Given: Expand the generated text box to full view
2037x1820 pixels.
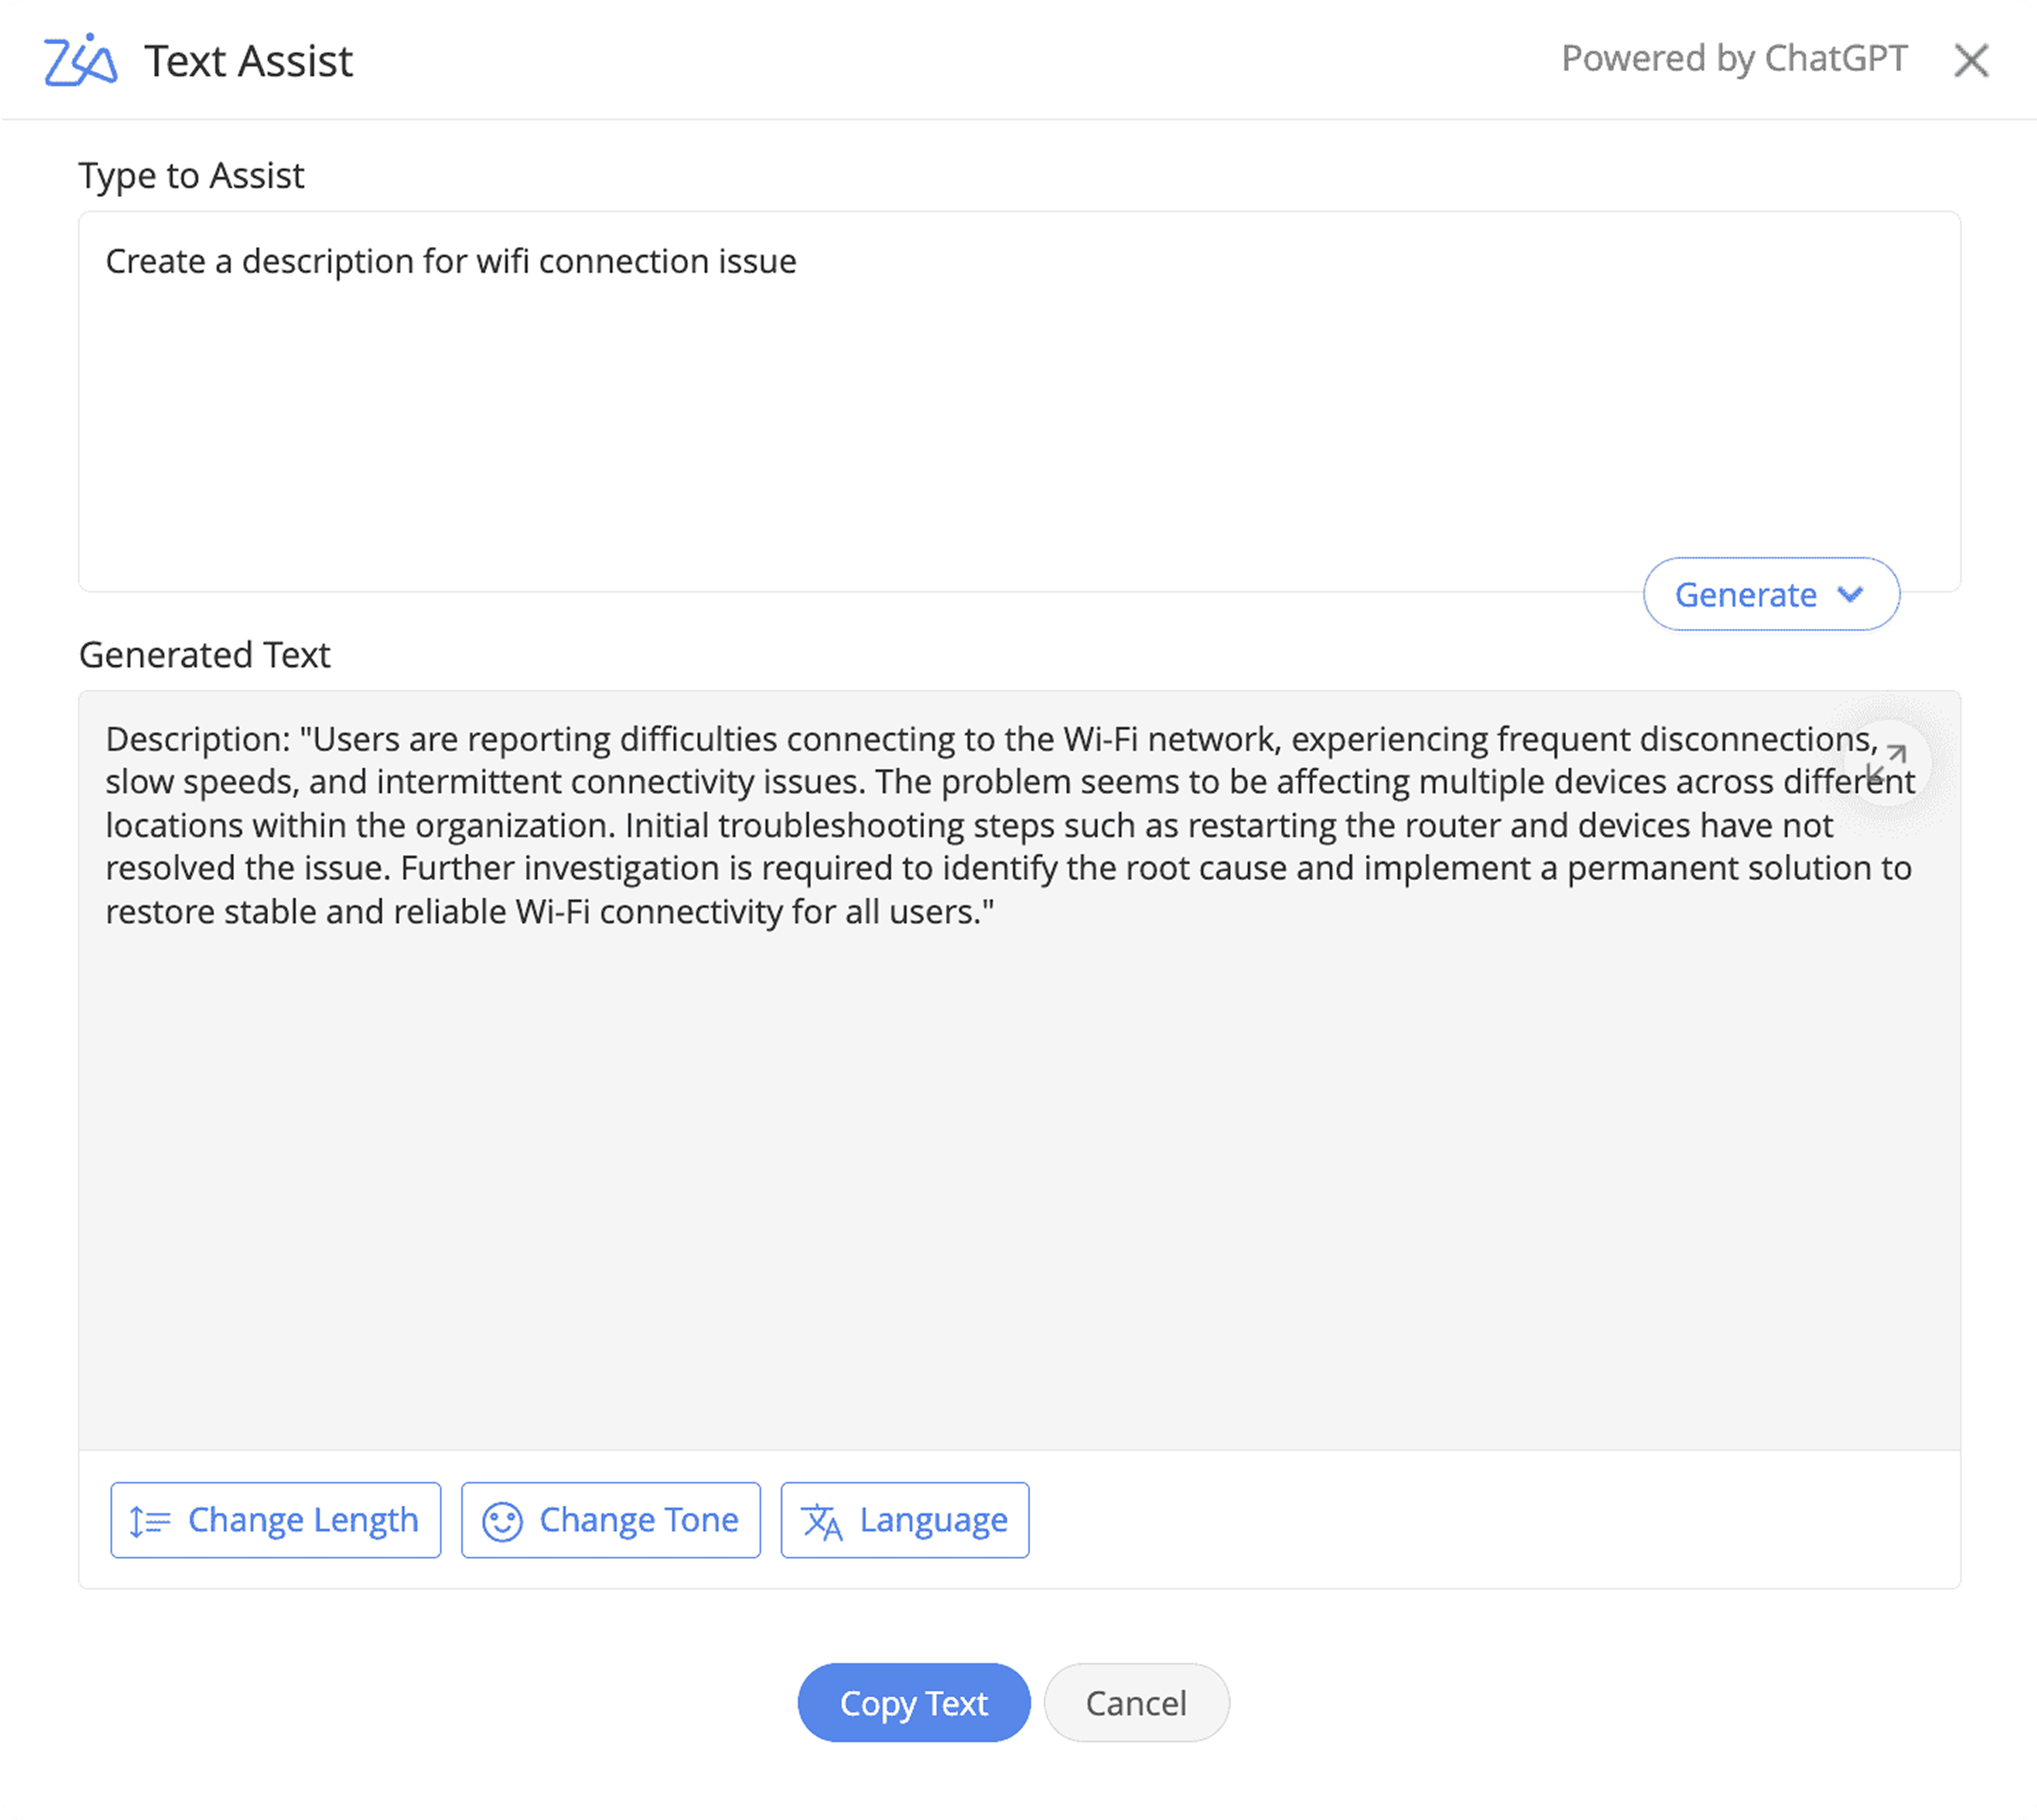Looking at the screenshot, I should point(1887,764).
